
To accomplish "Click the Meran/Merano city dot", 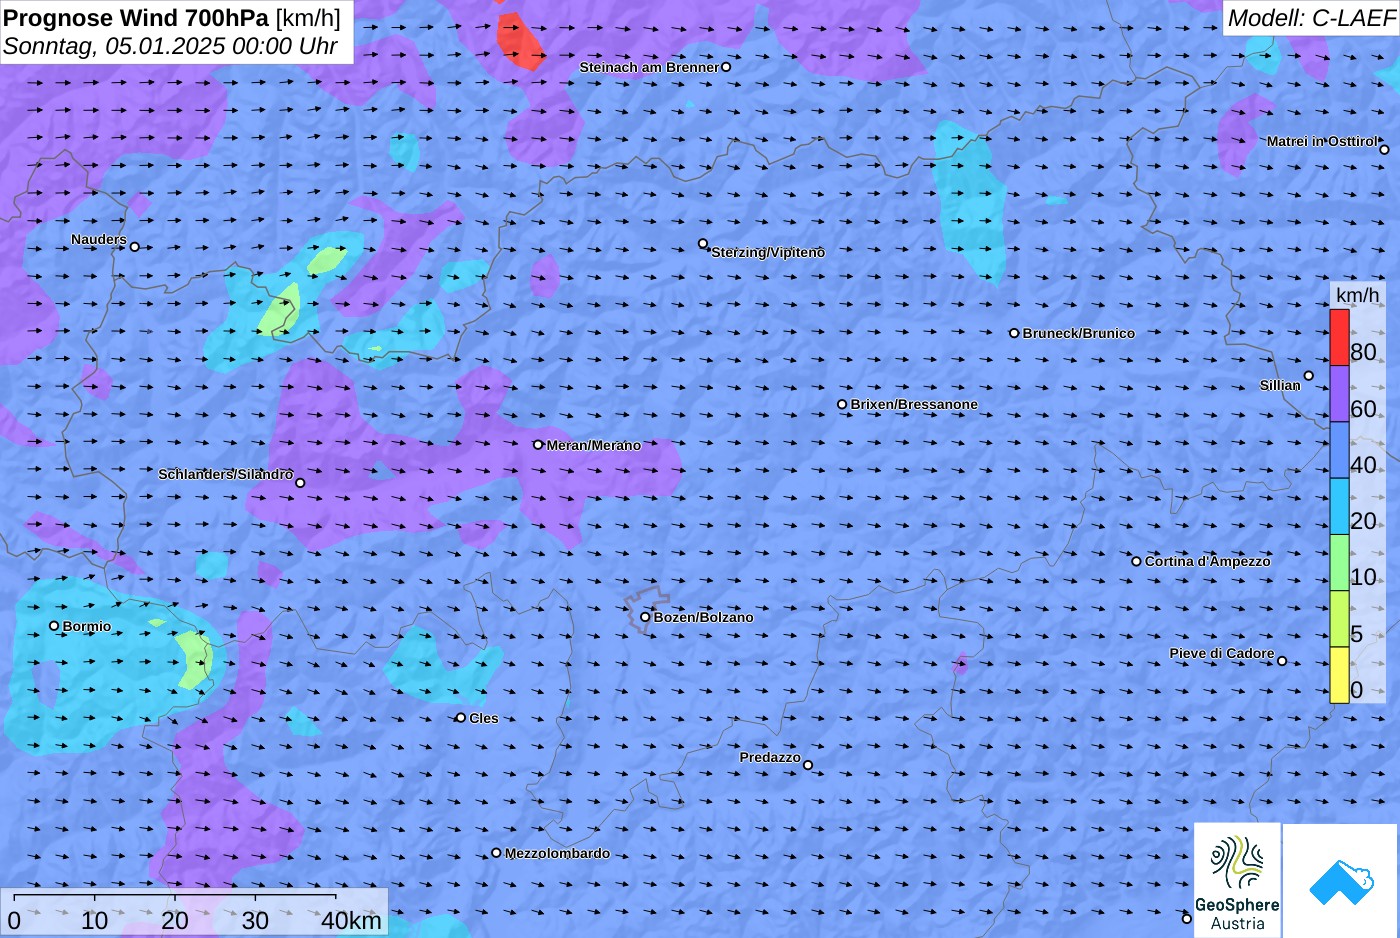I will point(538,444).
